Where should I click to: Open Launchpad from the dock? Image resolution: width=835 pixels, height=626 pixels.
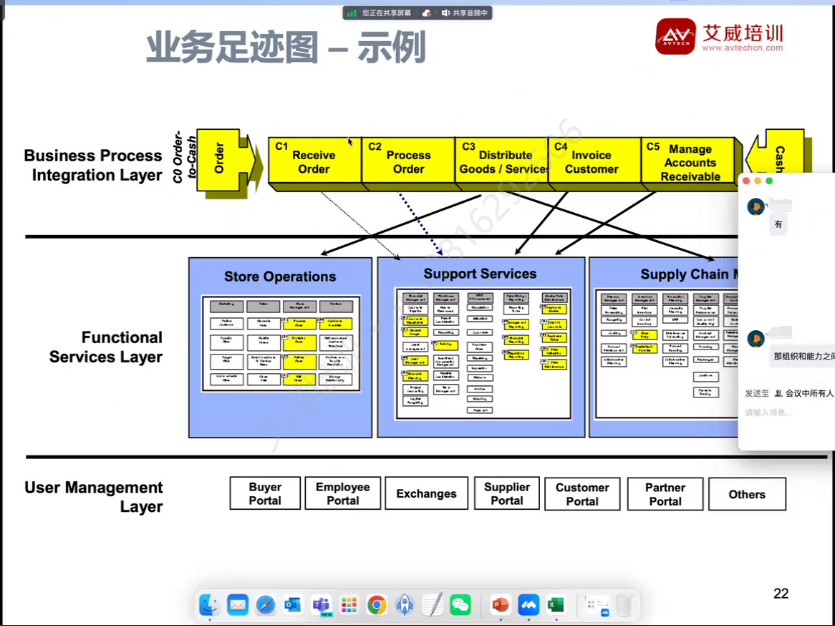click(351, 605)
